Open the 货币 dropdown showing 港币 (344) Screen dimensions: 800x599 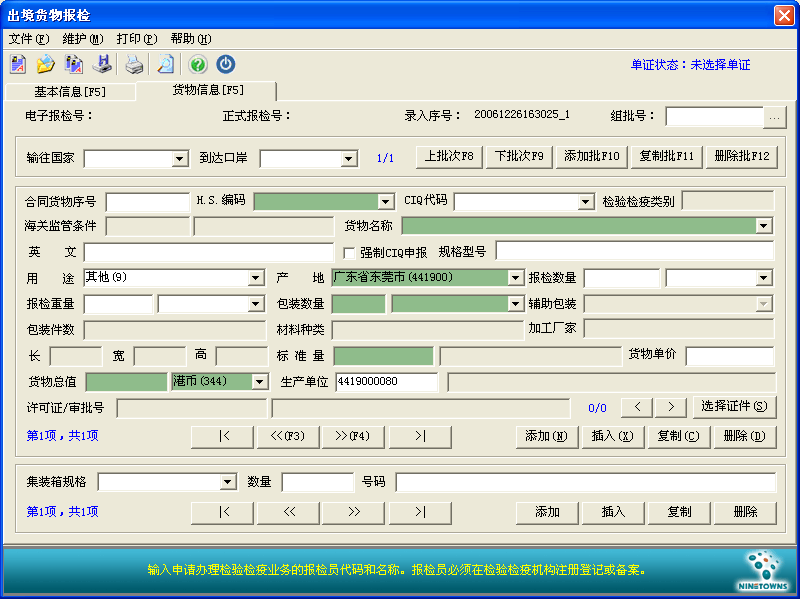pyautogui.click(x=259, y=381)
